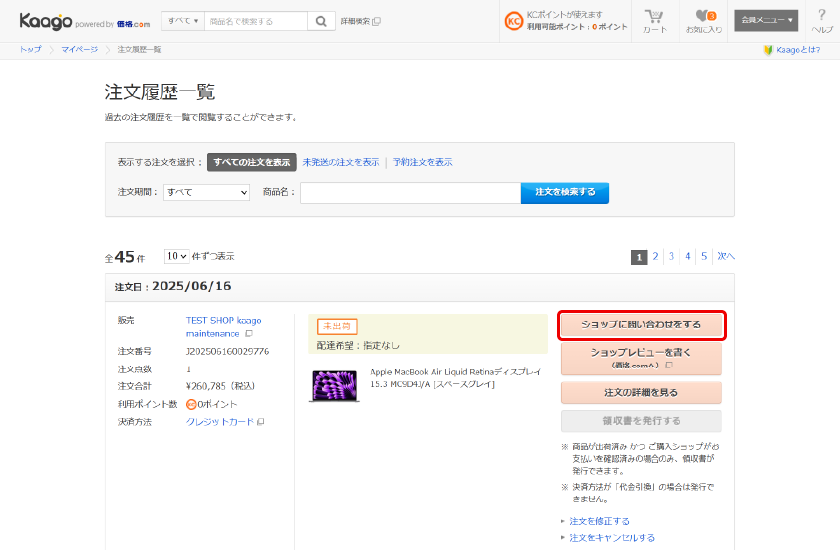The height and width of the screenshot is (550, 840).
Task: Open TEST SHOP kaago maintenance link
Action: [x=223, y=327]
